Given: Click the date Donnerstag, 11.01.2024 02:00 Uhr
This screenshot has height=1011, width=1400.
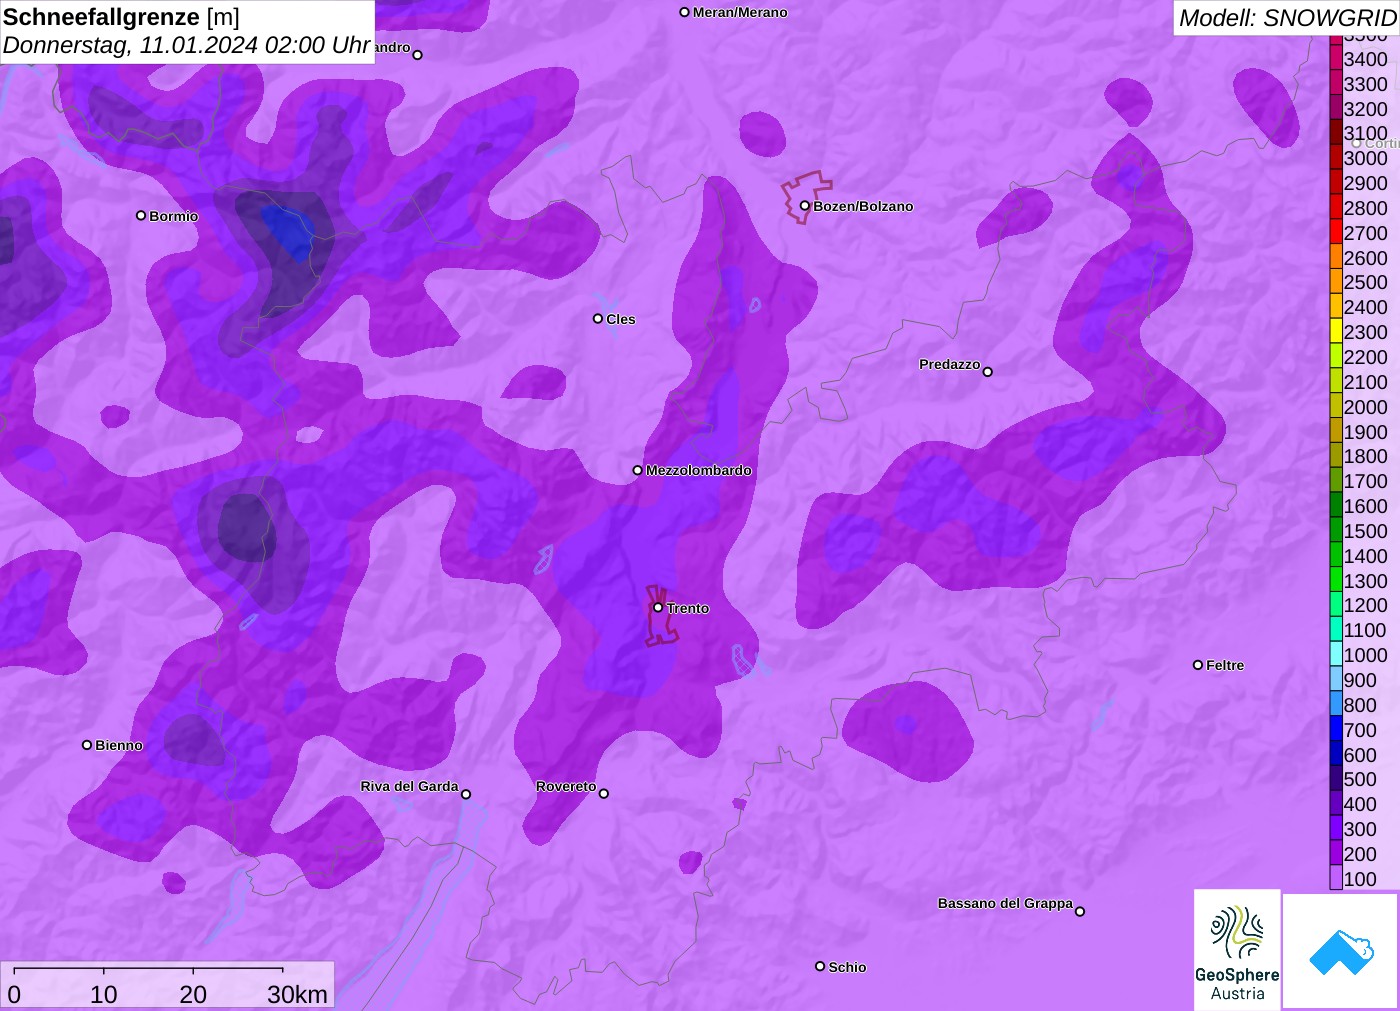Looking at the screenshot, I should [x=187, y=46].
